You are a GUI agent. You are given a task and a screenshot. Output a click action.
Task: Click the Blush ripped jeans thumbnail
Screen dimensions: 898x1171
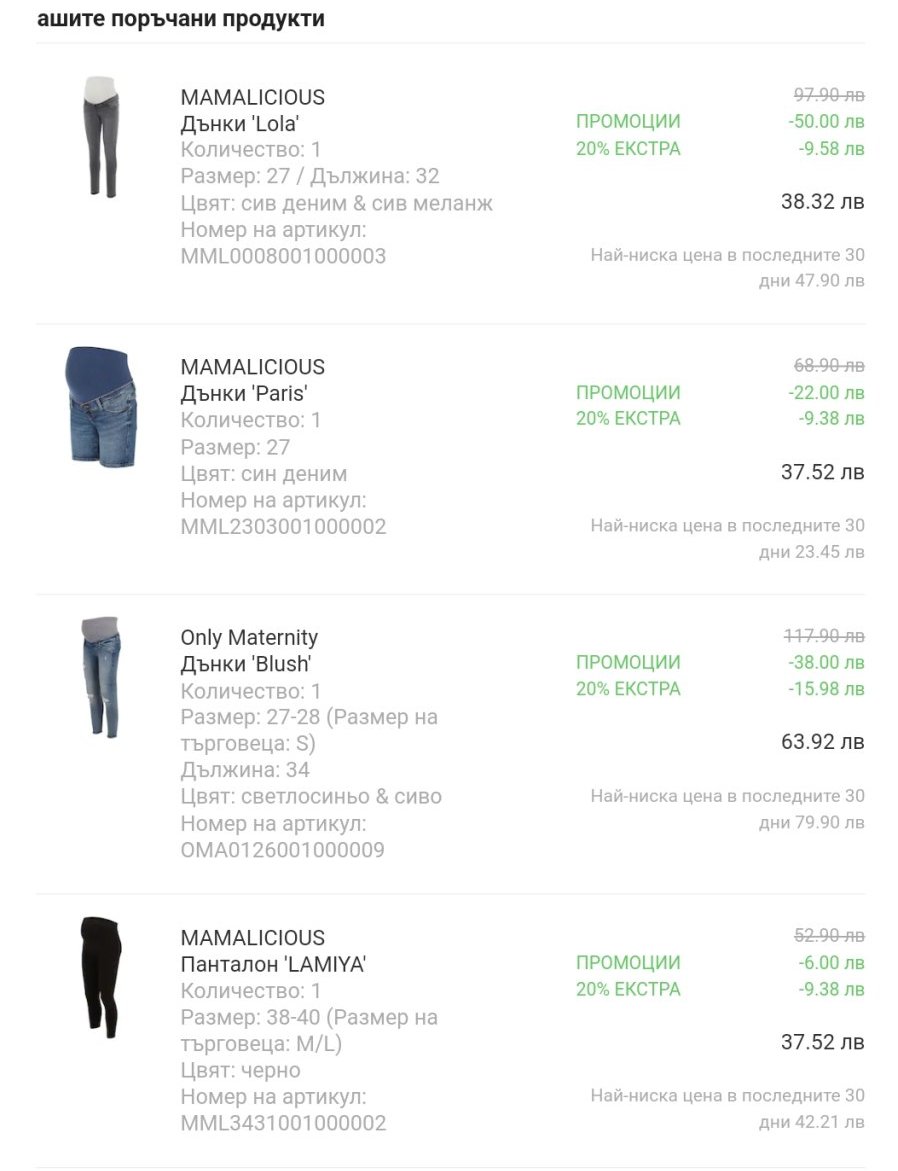pos(101,677)
